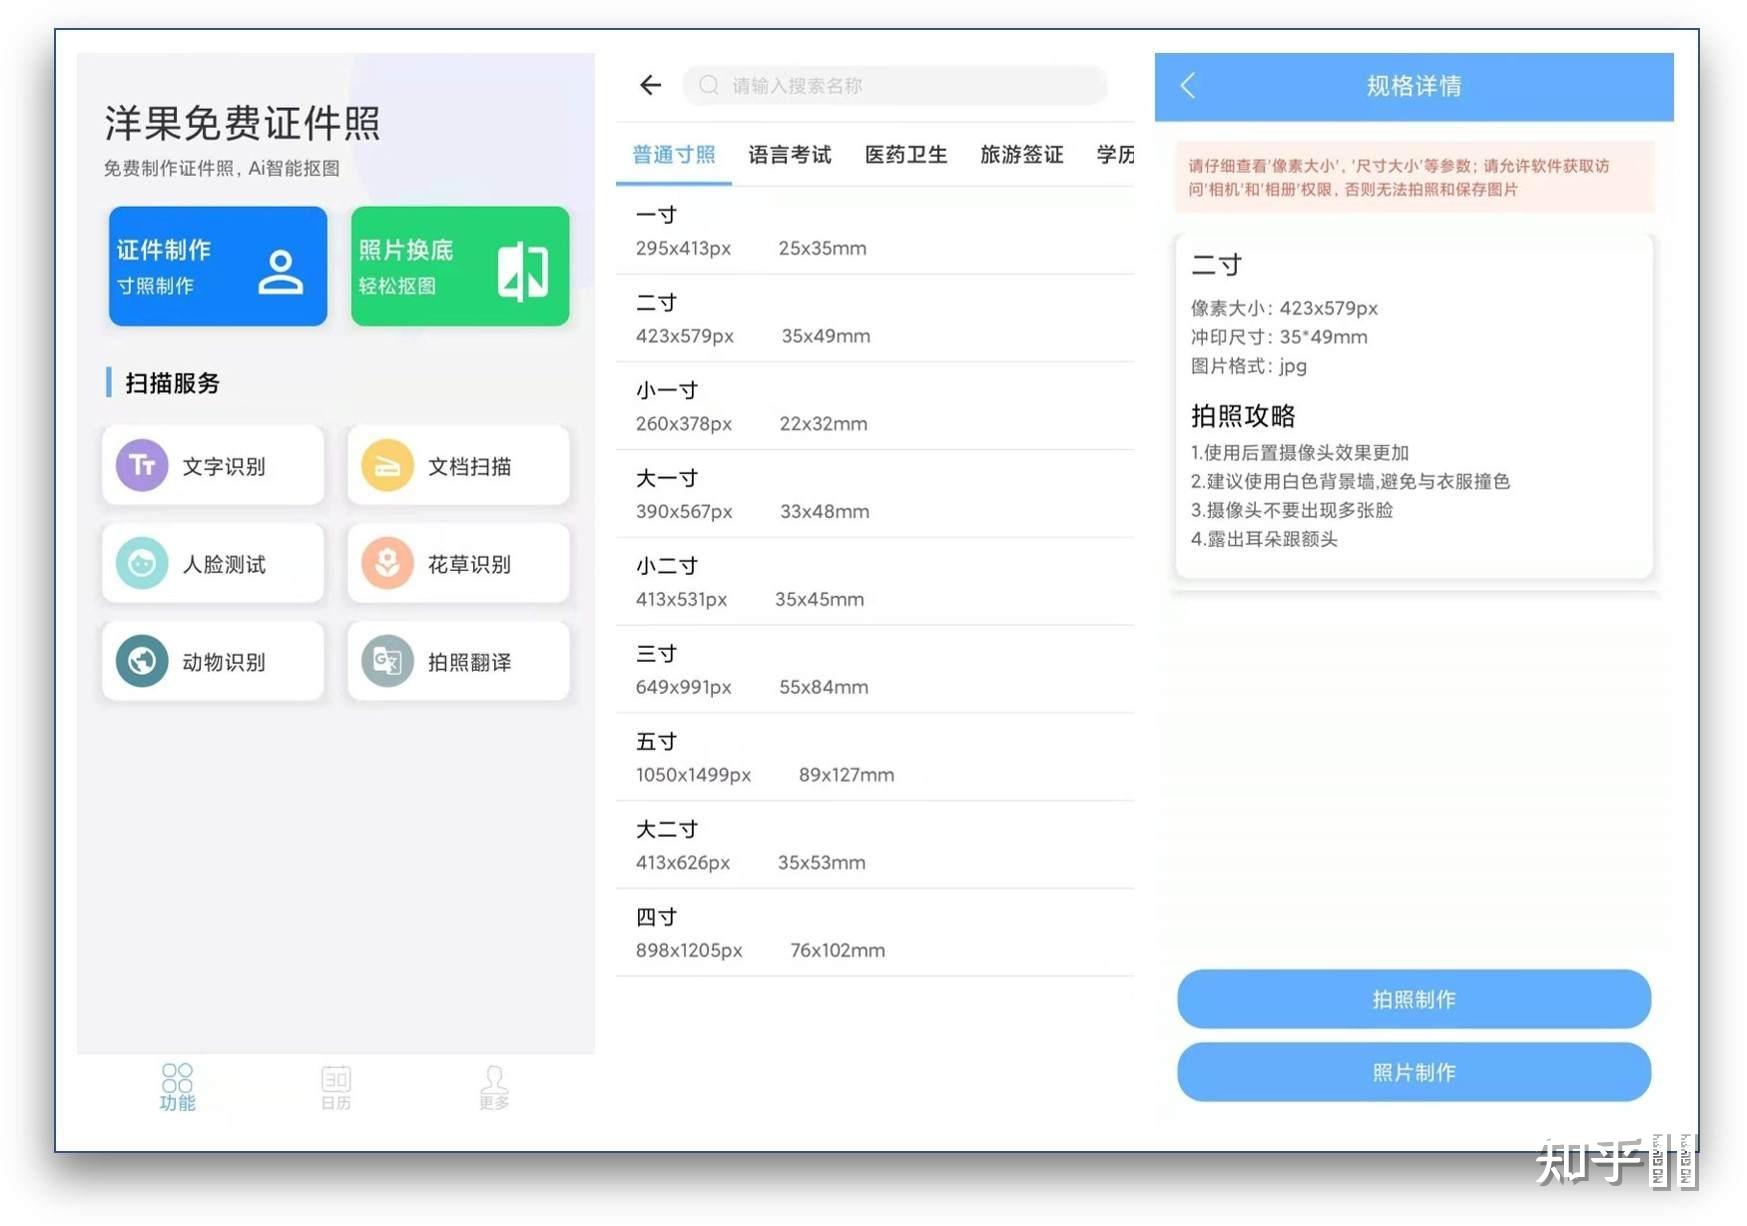Click the tip 使用后置摄像头效果更加
The image size is (1747, 1226).
pyautogui.click(x=1300, y=453)
